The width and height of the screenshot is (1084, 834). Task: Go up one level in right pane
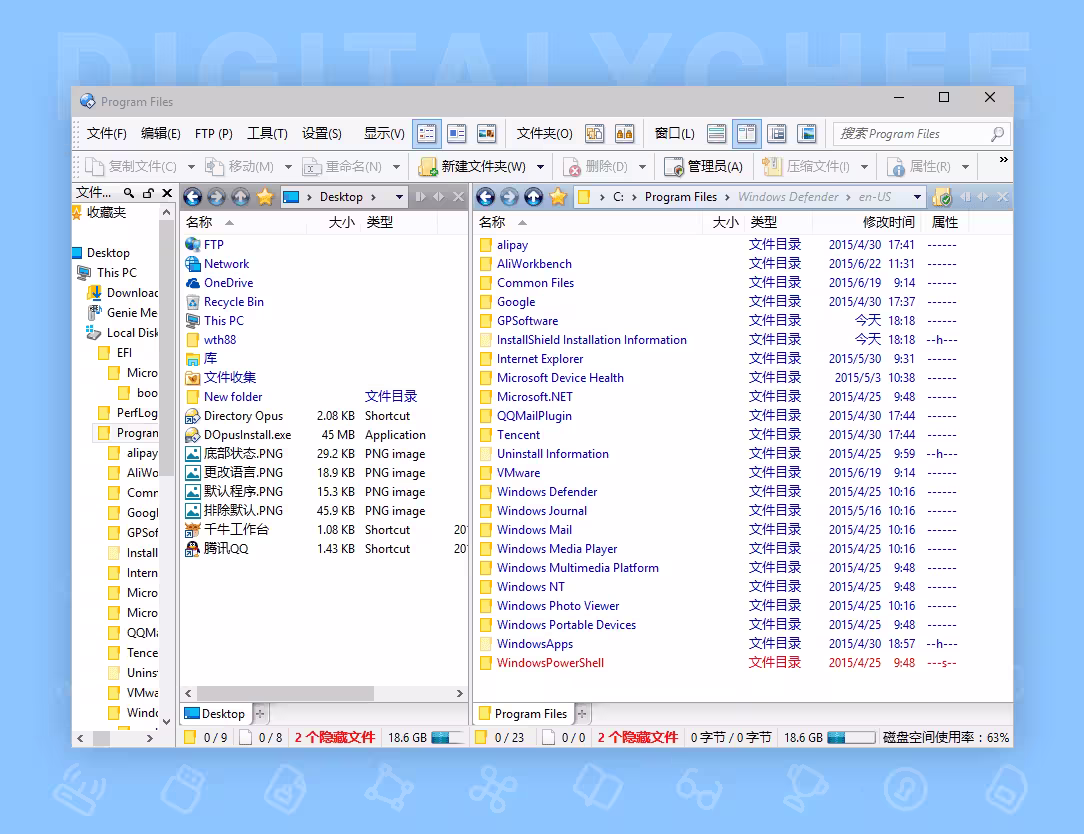(x=533, y=197)
